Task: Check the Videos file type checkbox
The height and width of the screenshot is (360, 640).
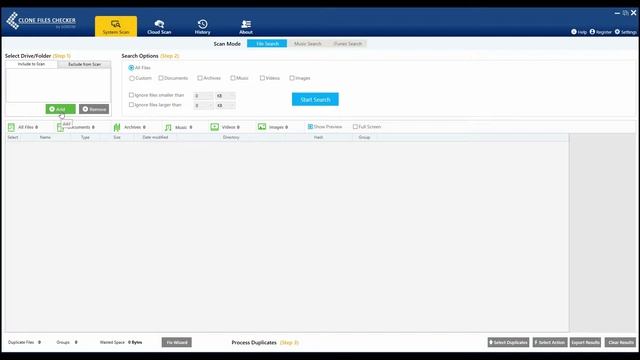Action: pos(262,78)
